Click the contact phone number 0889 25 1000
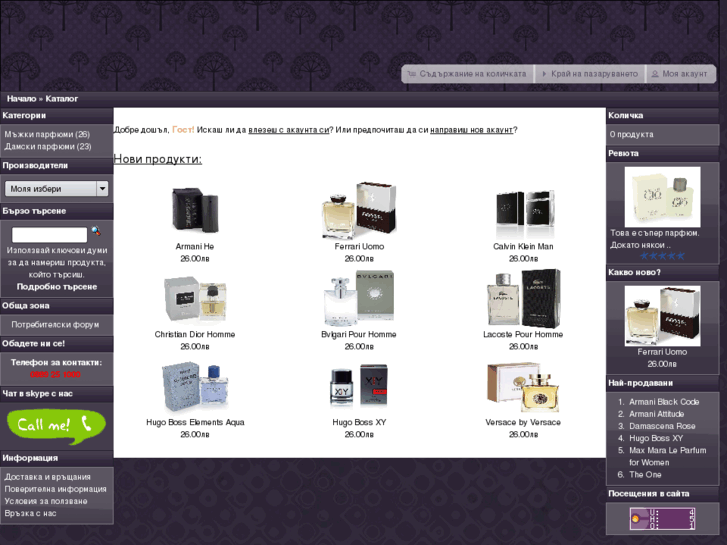Viewport: 727px width, 545px height. coord(55,374)
